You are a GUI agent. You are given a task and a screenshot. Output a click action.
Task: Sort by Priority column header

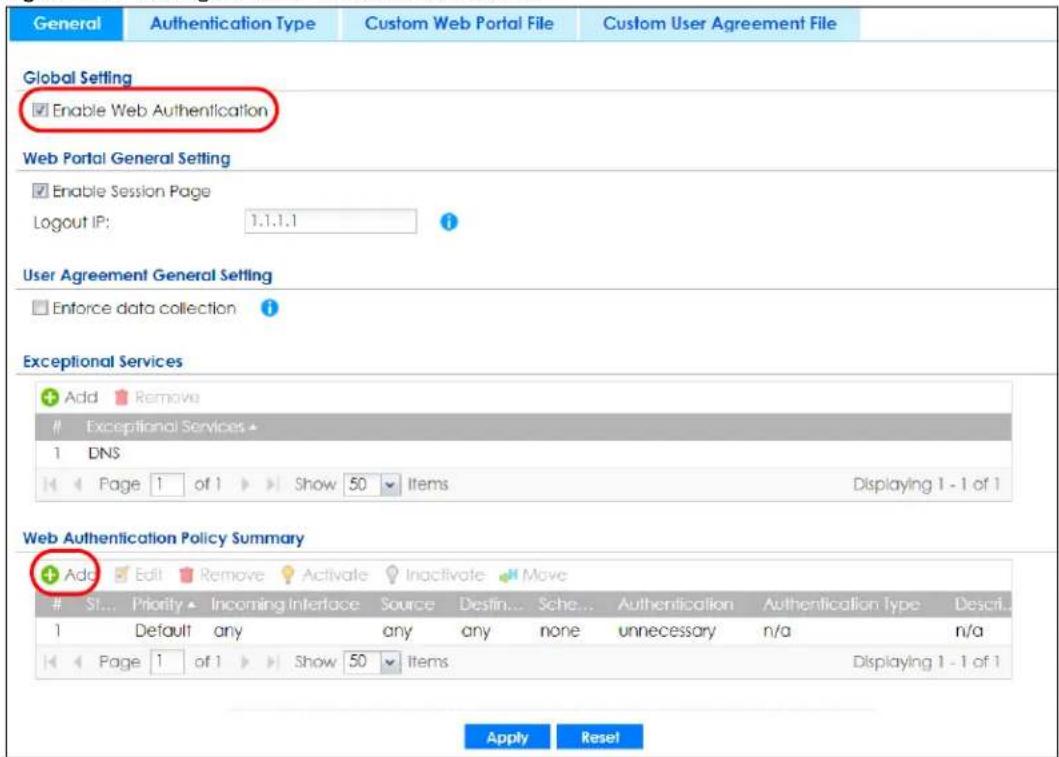tap(164, 604)
